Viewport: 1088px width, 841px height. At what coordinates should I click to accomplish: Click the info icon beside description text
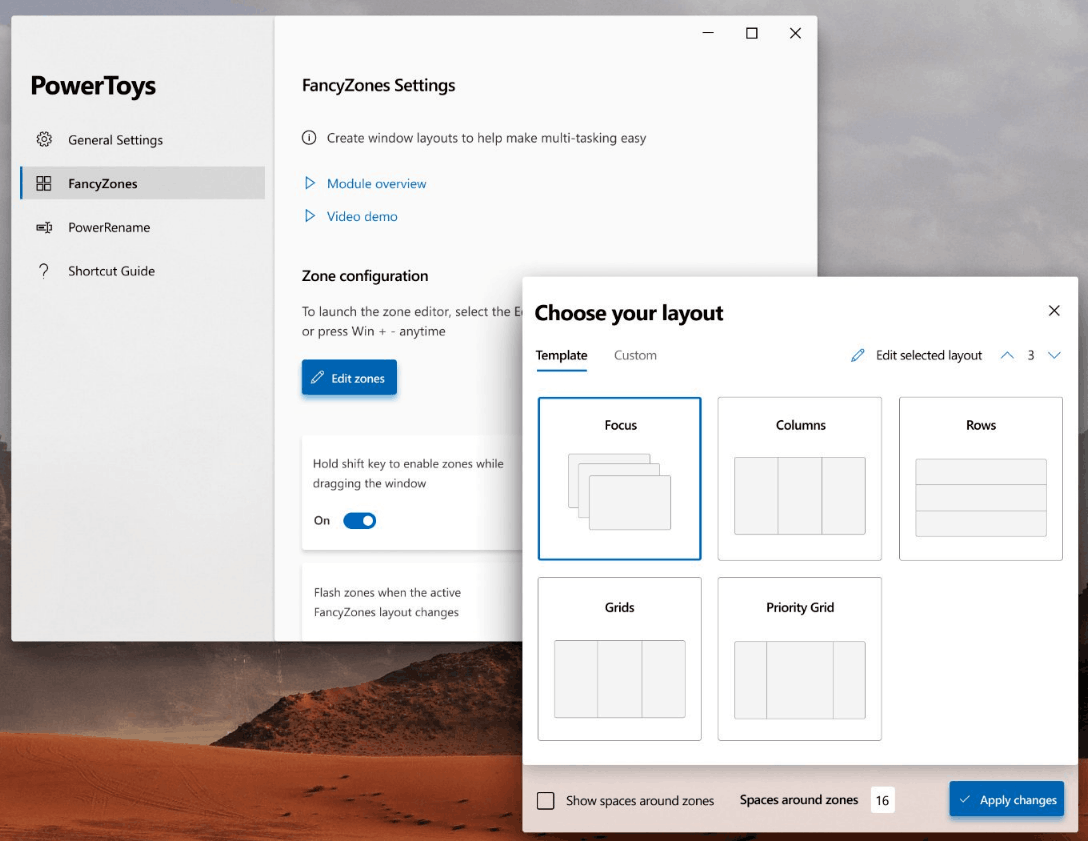coord(309,137)
